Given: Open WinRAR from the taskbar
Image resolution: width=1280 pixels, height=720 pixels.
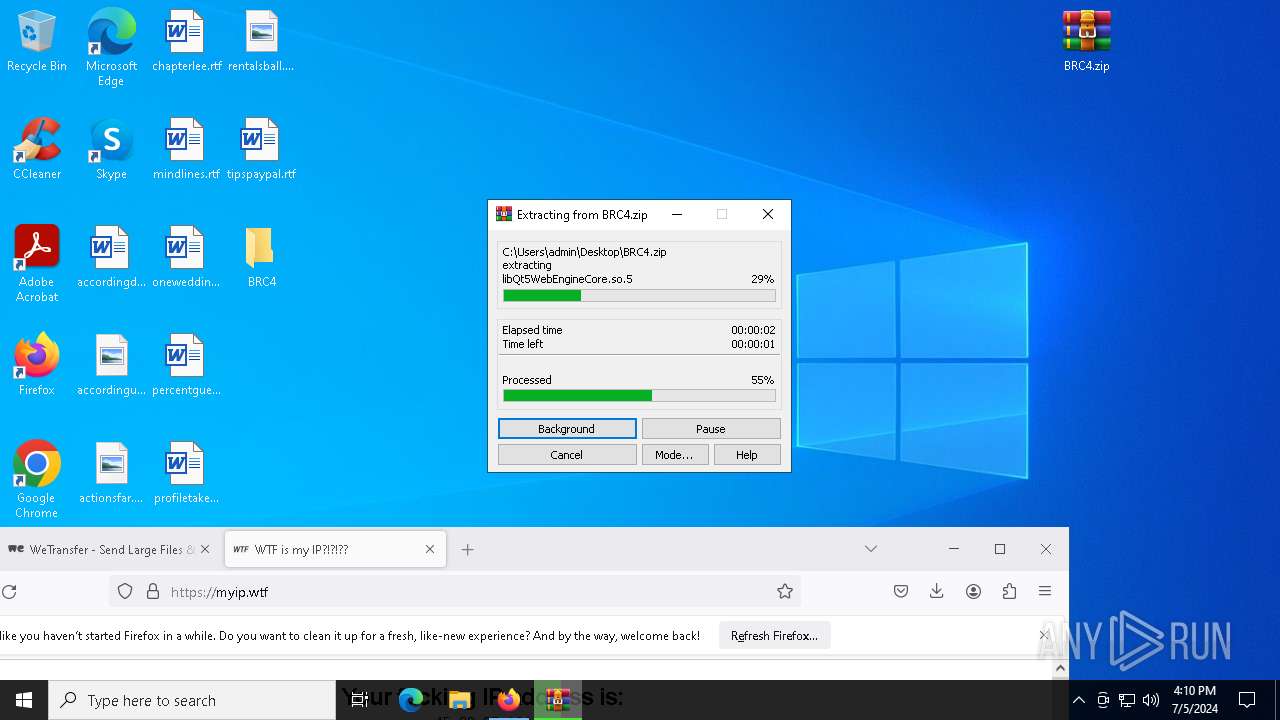Looking at the screenshot, I should 558,700.
